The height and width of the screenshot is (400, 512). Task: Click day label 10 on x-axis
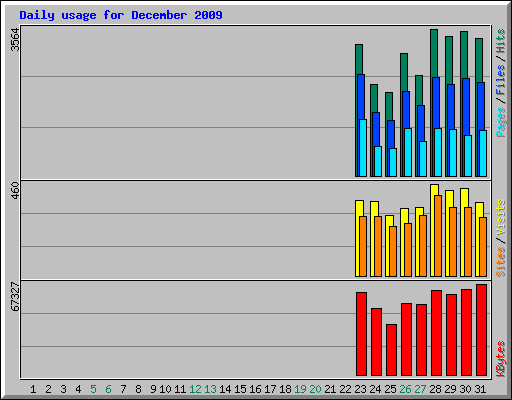coord(165,389)
